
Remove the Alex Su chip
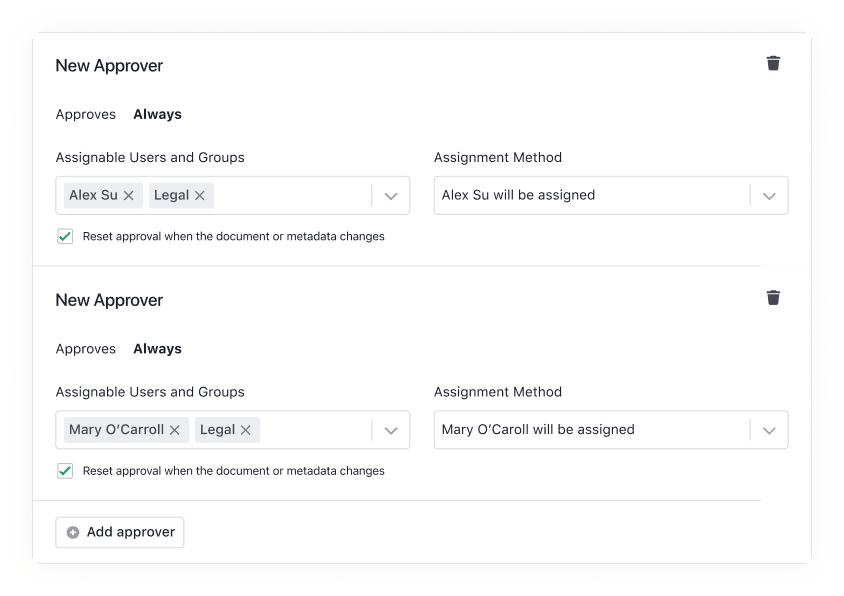coord(127,195)
